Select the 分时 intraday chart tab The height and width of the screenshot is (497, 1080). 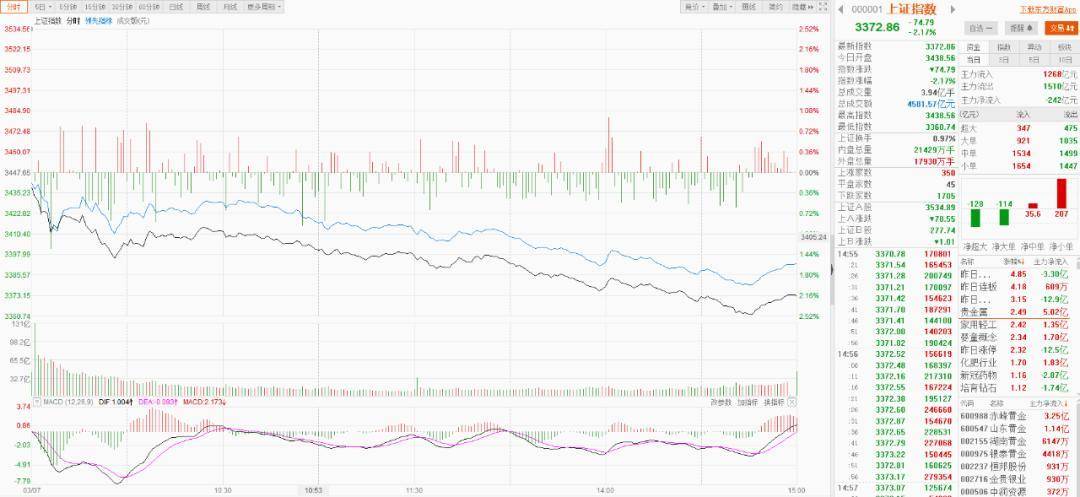pyautogui.click(x=14, y=7)
